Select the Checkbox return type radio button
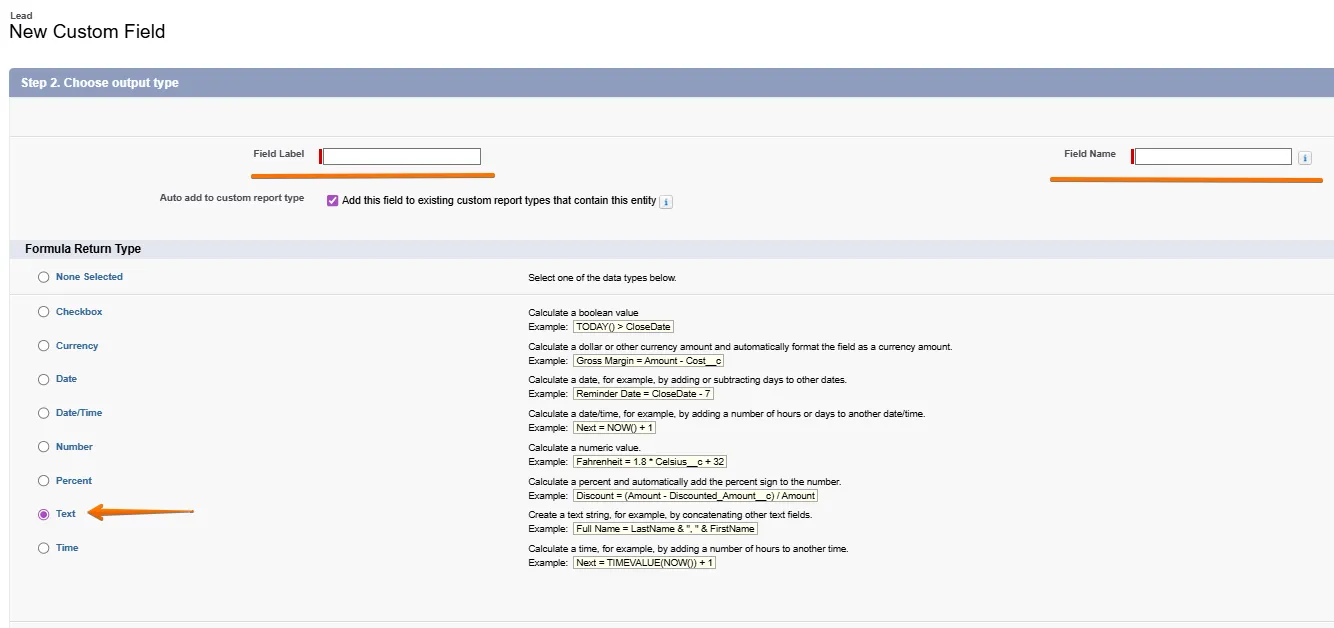The image size is (1334, 628). point(43,312)
